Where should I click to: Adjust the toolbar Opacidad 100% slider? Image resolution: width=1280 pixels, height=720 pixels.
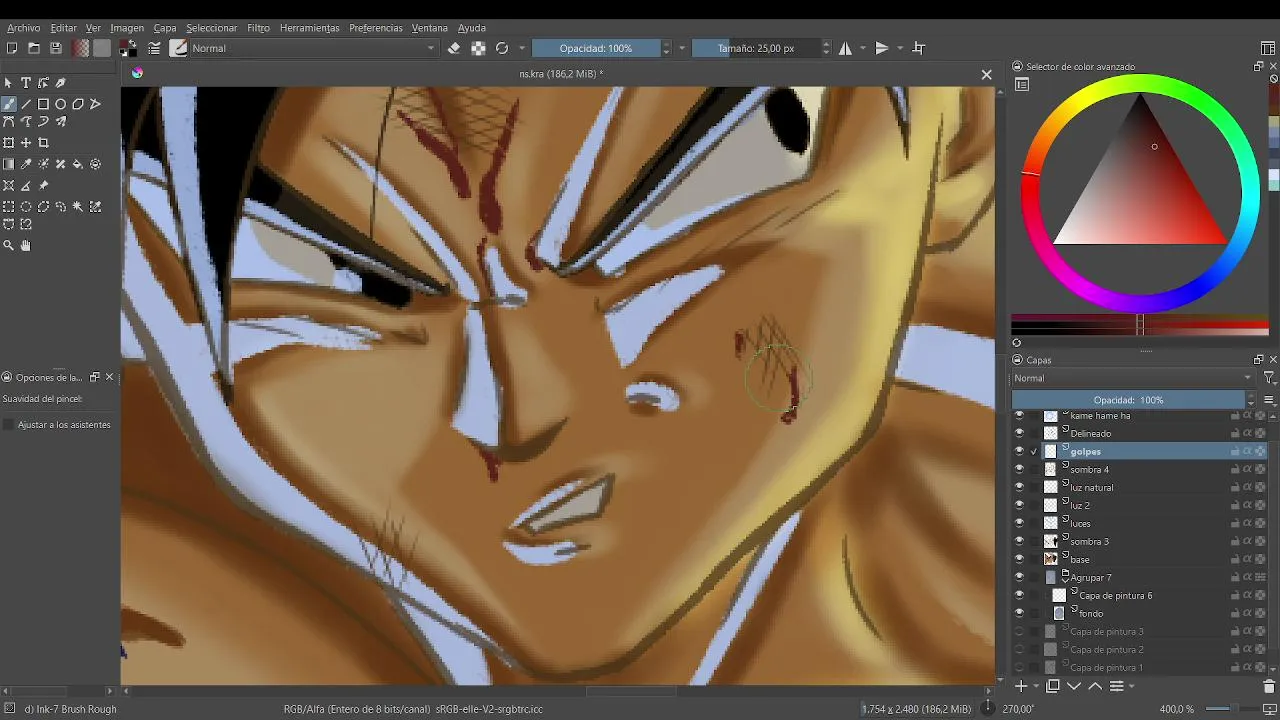(596, 48)
